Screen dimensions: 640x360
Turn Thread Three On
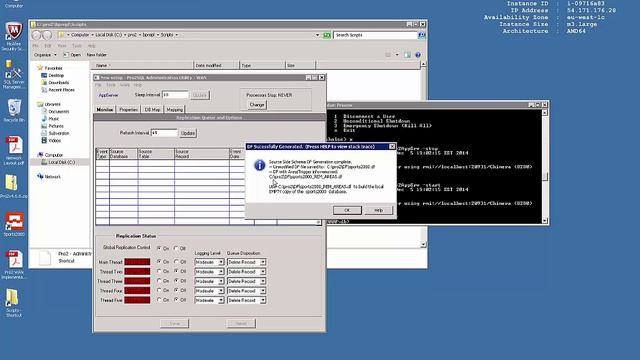click(x=159, y=281)
